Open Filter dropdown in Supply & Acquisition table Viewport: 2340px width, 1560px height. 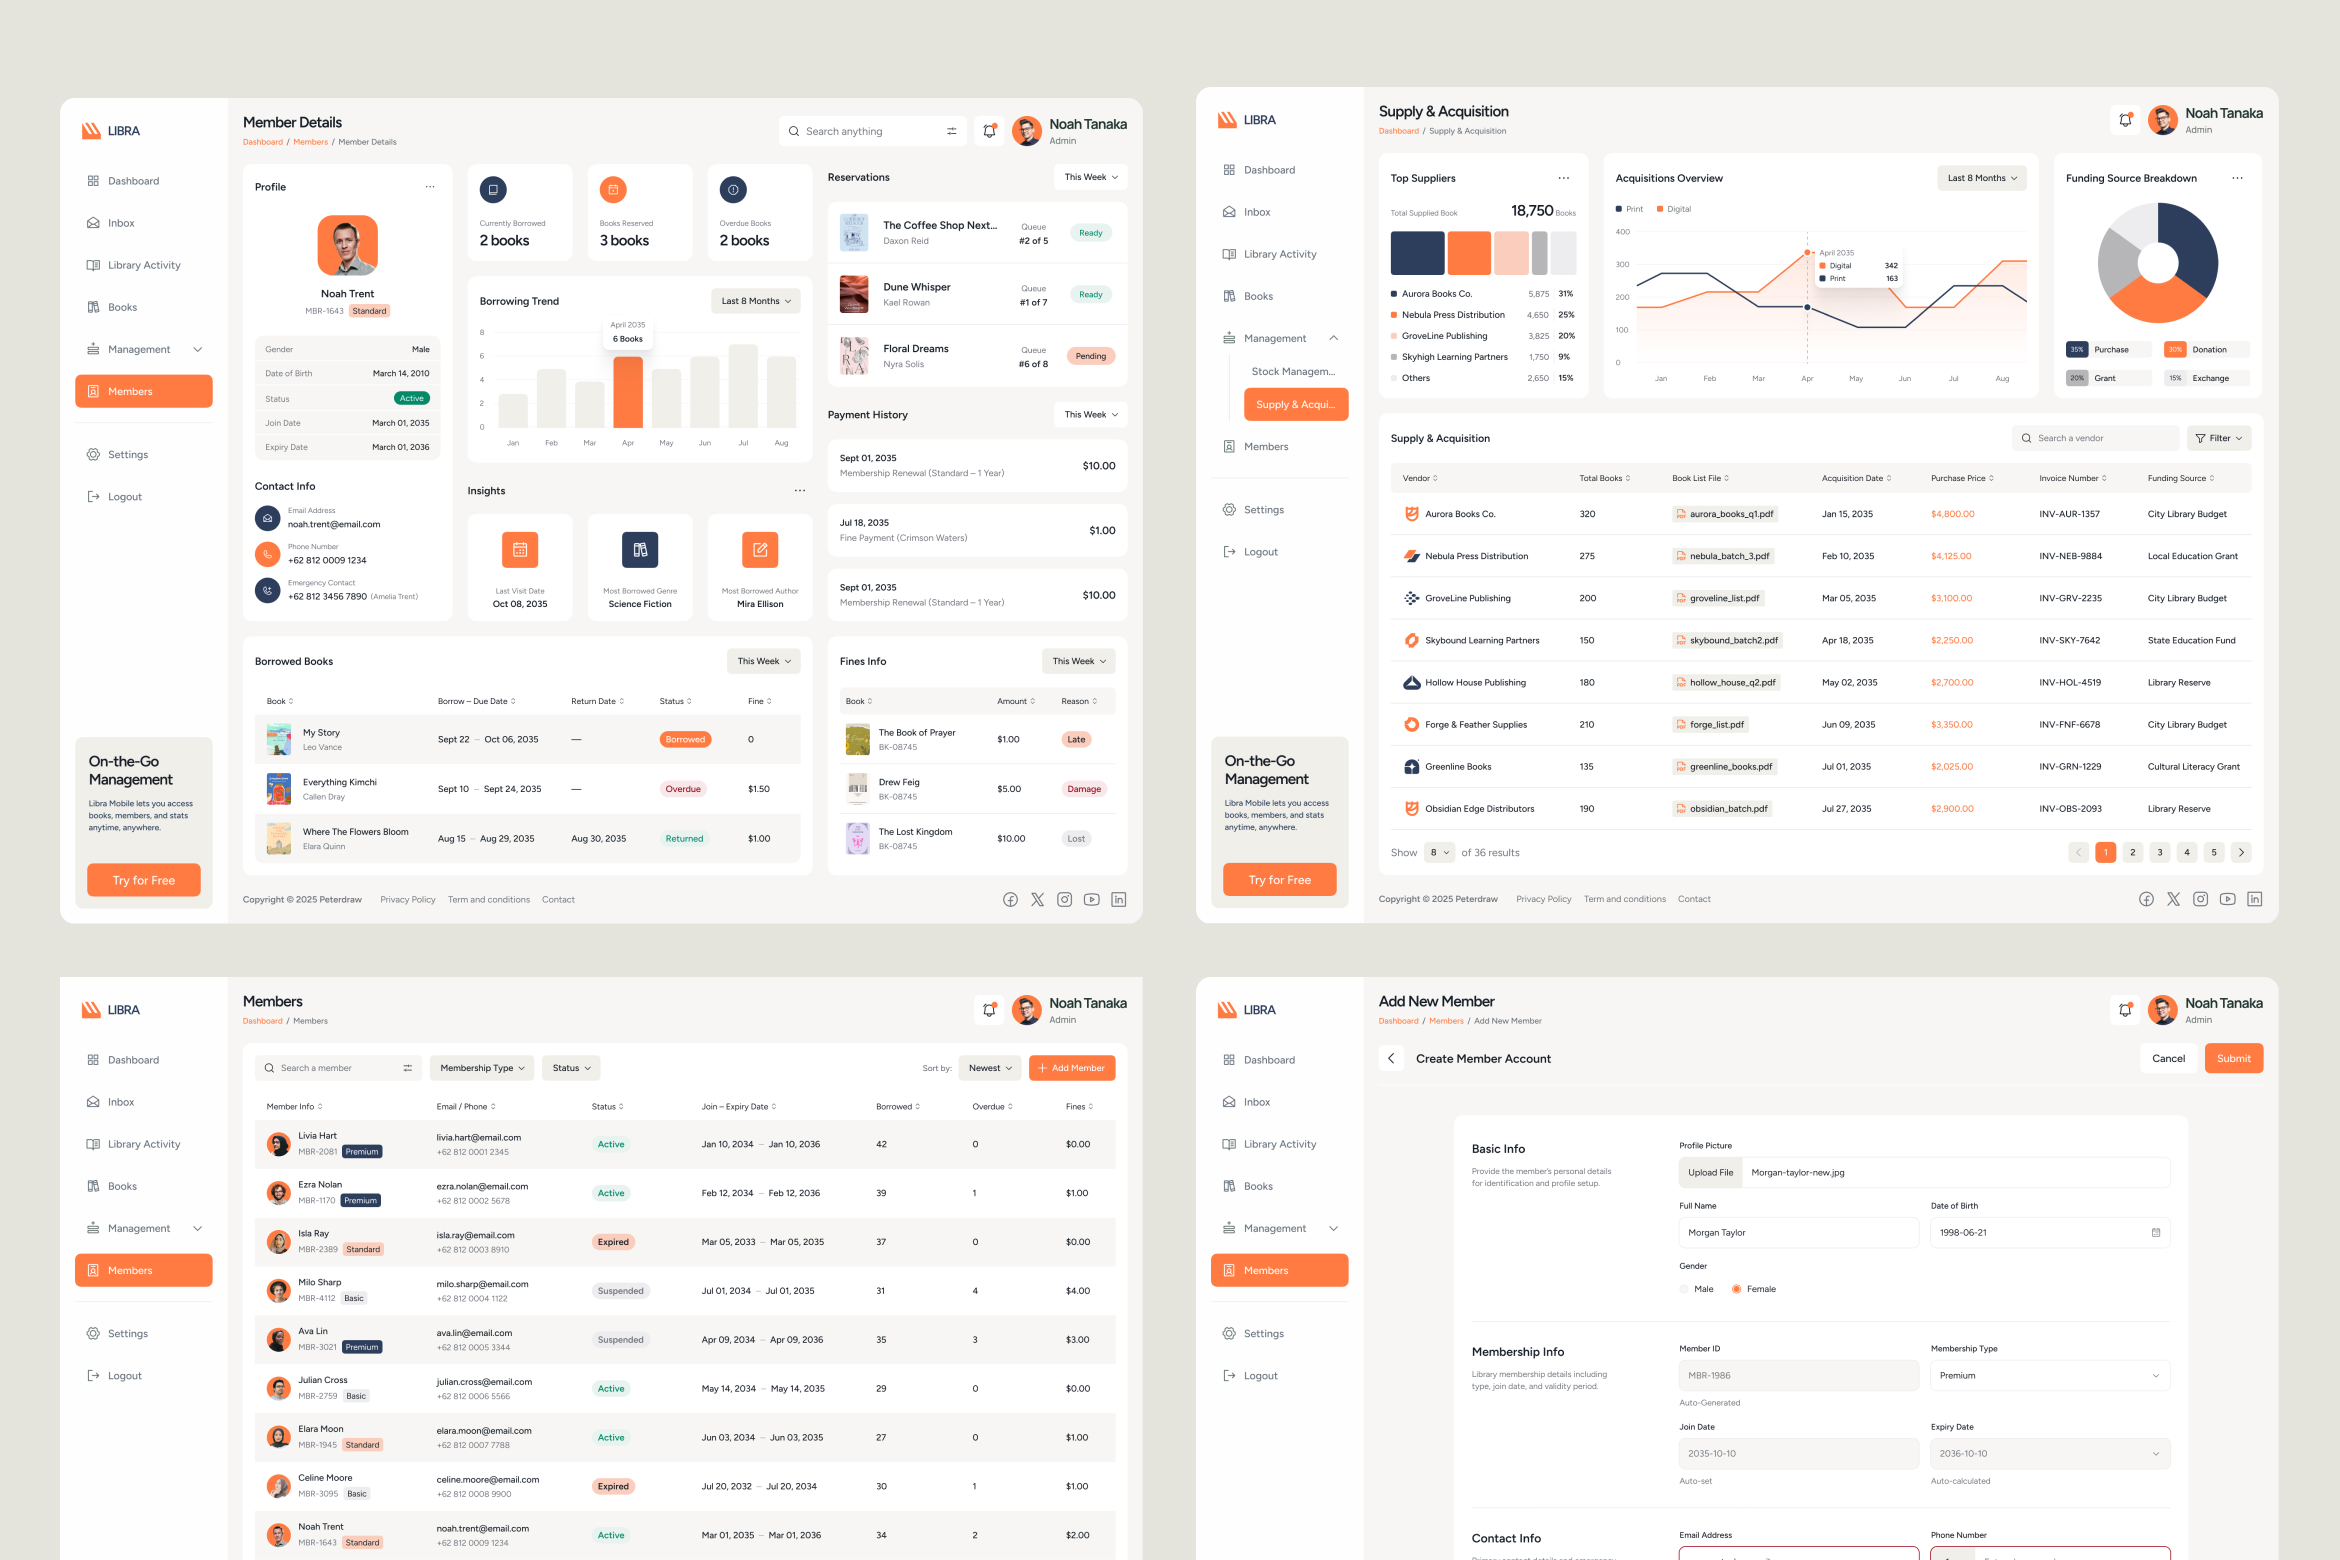(x=2219, y=438)
